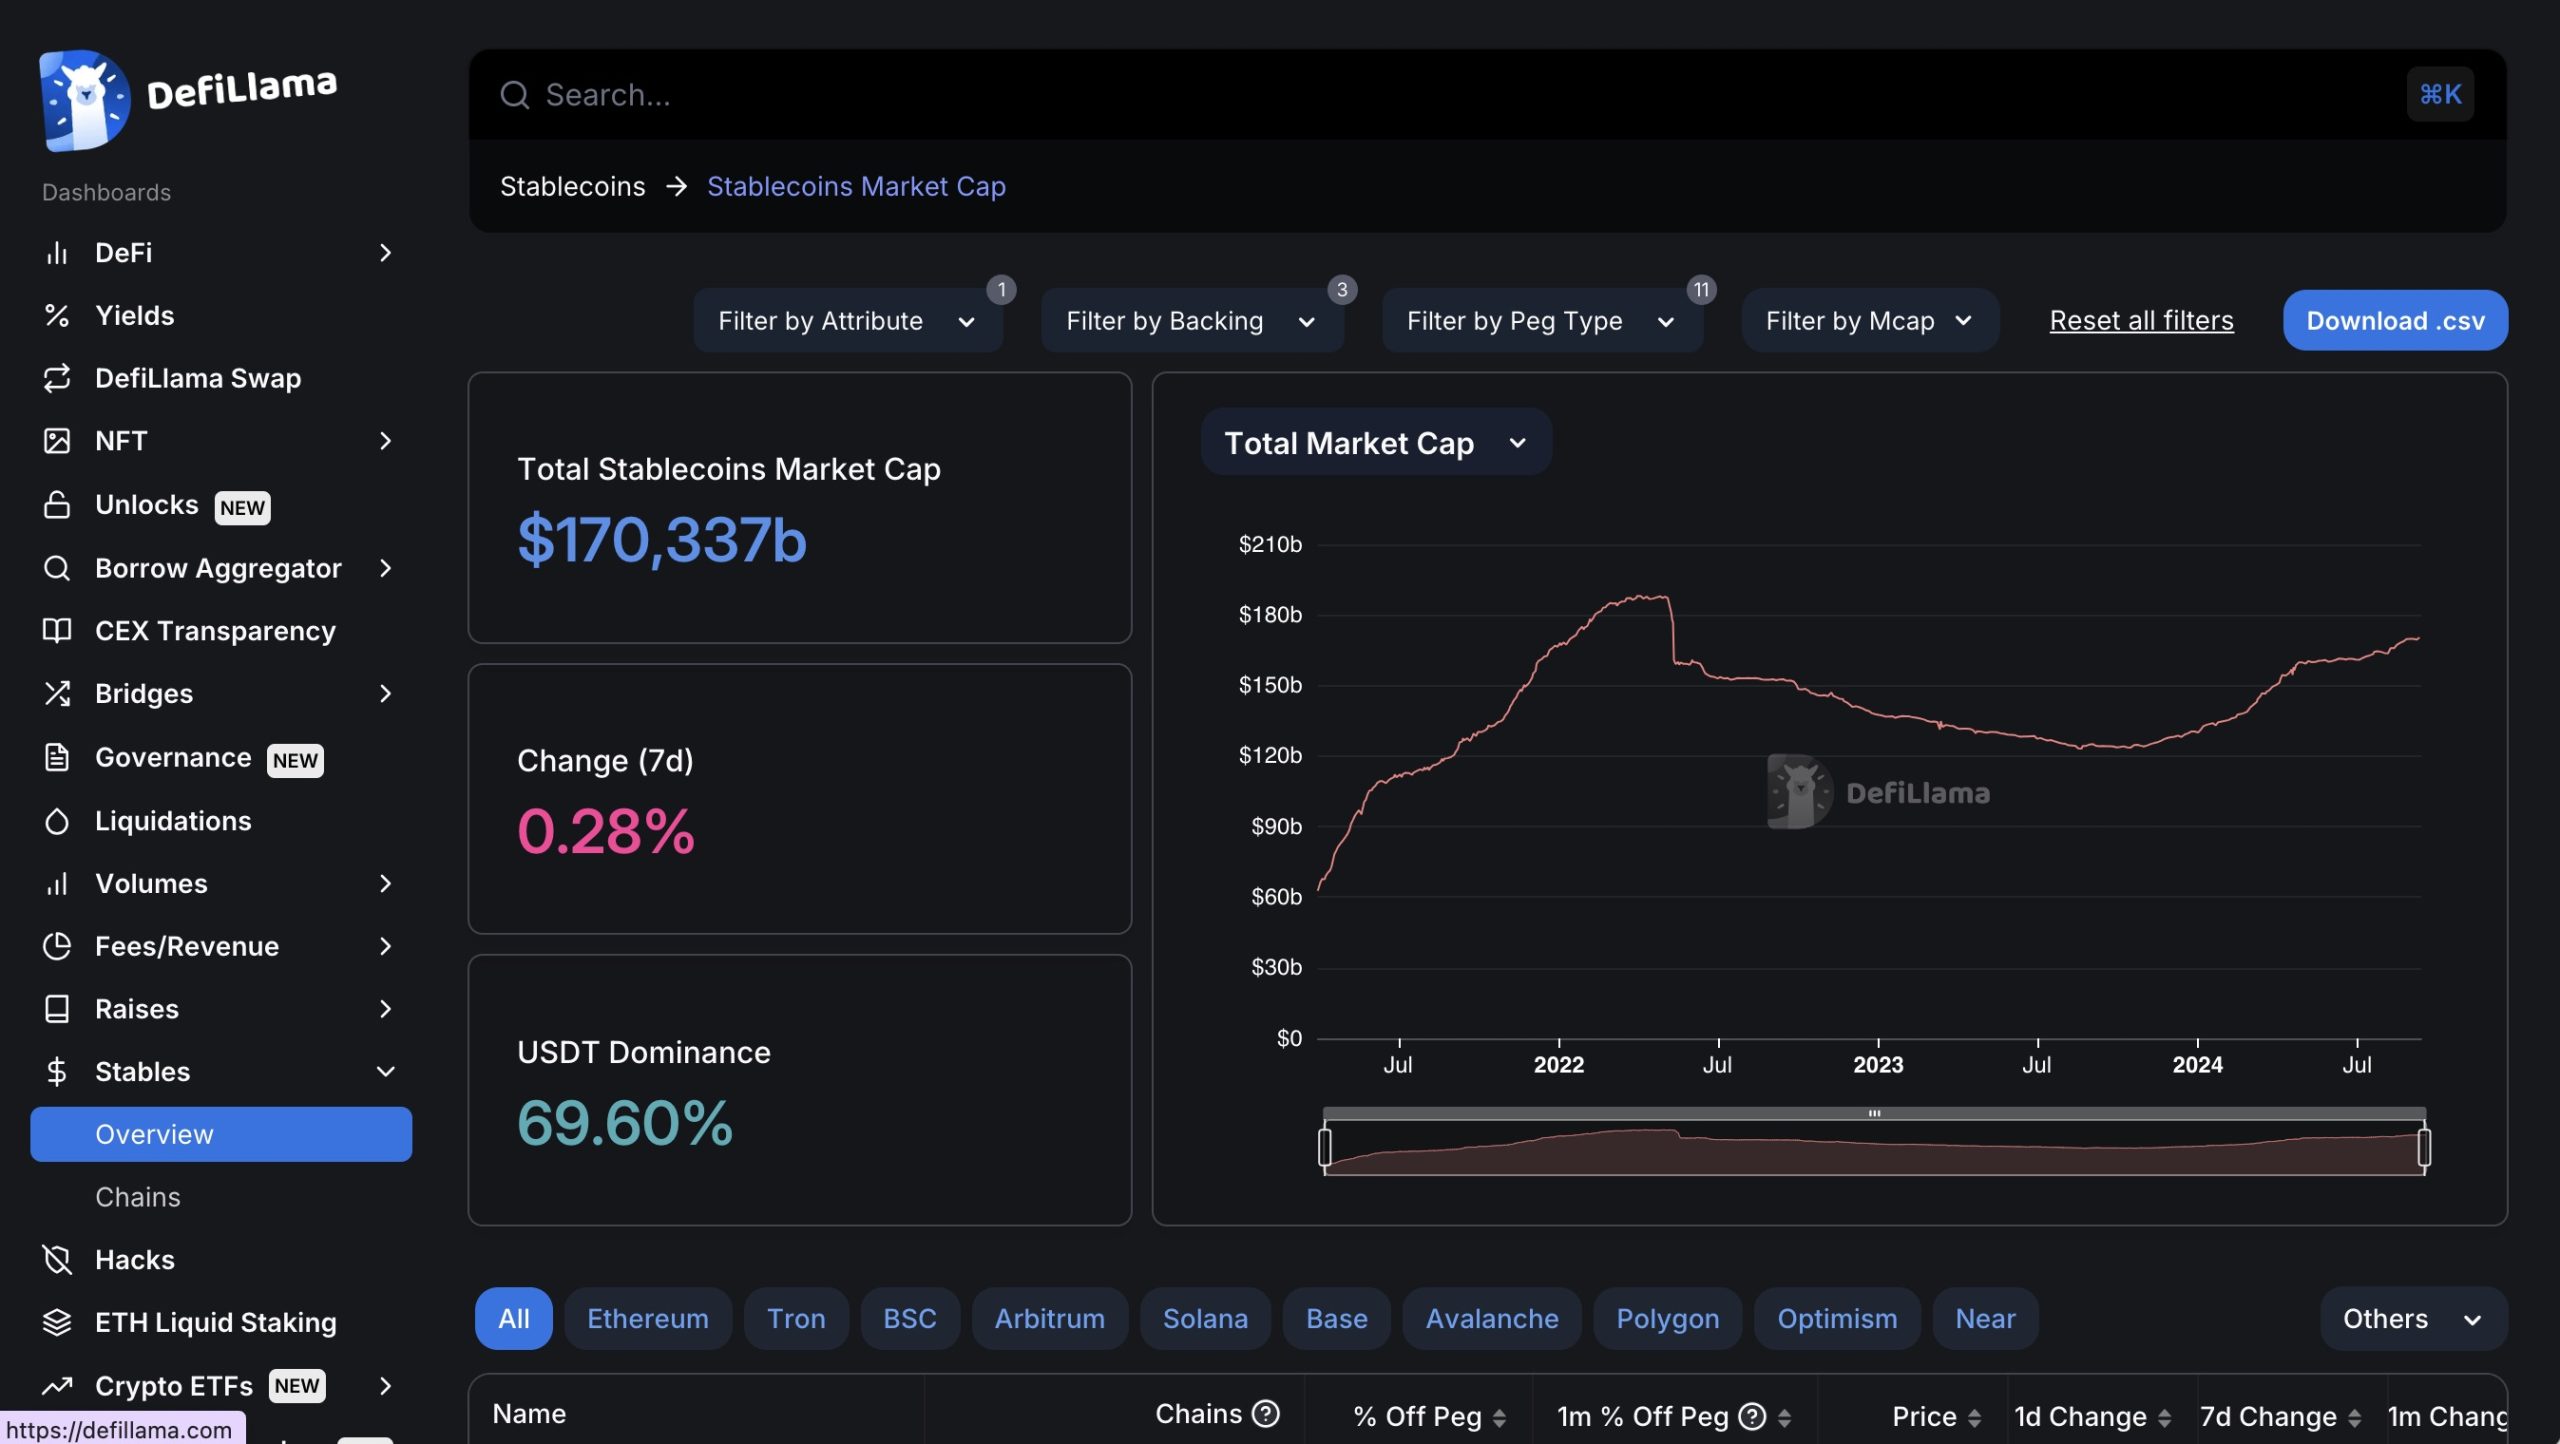The height and width of the screenshot is (1444, 2560).
Task: Open the Others chains dropdown
Action: point(2413,1319)
